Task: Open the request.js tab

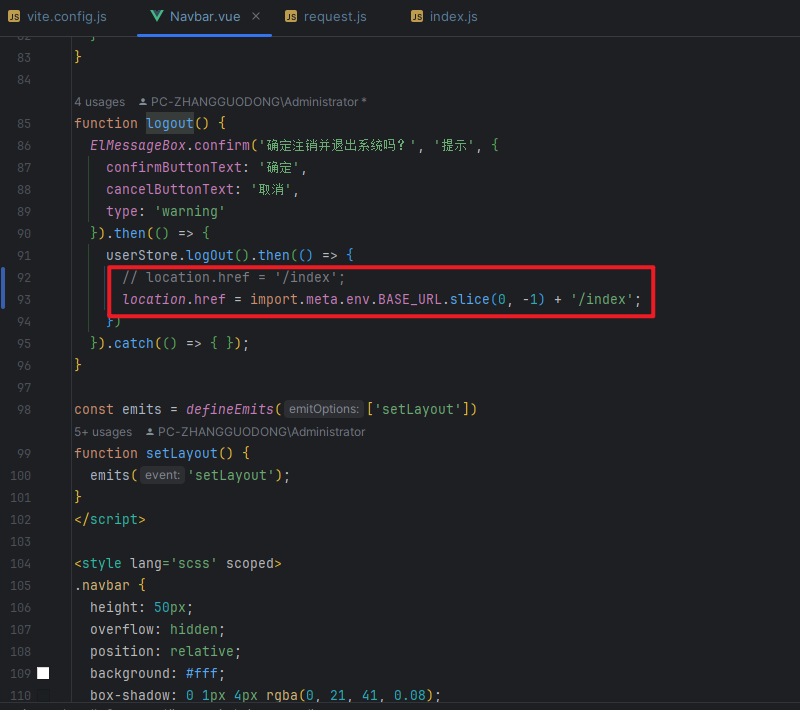Action: click(x=326, y=16)
